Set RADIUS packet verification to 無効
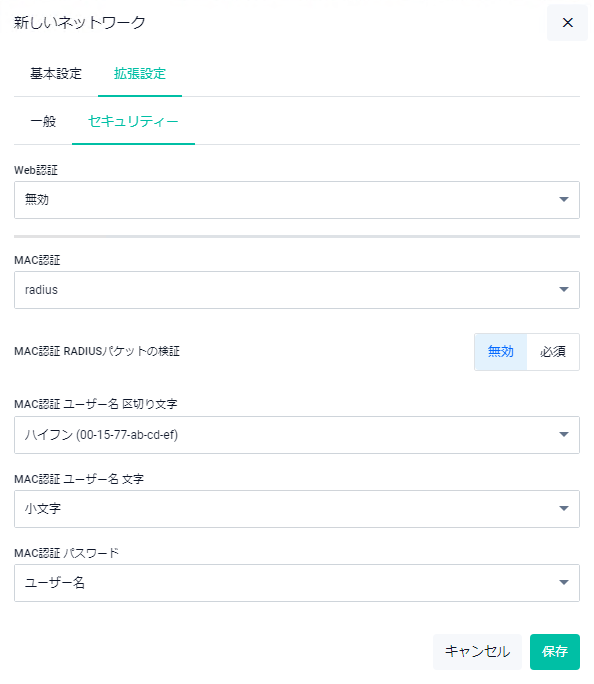This screenshot has width=594, height=684. 501,352
